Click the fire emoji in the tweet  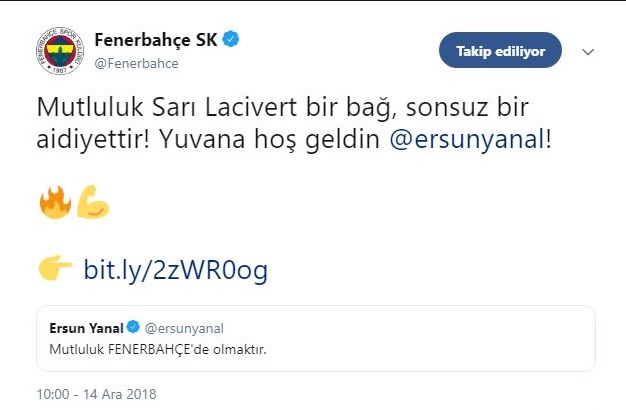(55, 202)
